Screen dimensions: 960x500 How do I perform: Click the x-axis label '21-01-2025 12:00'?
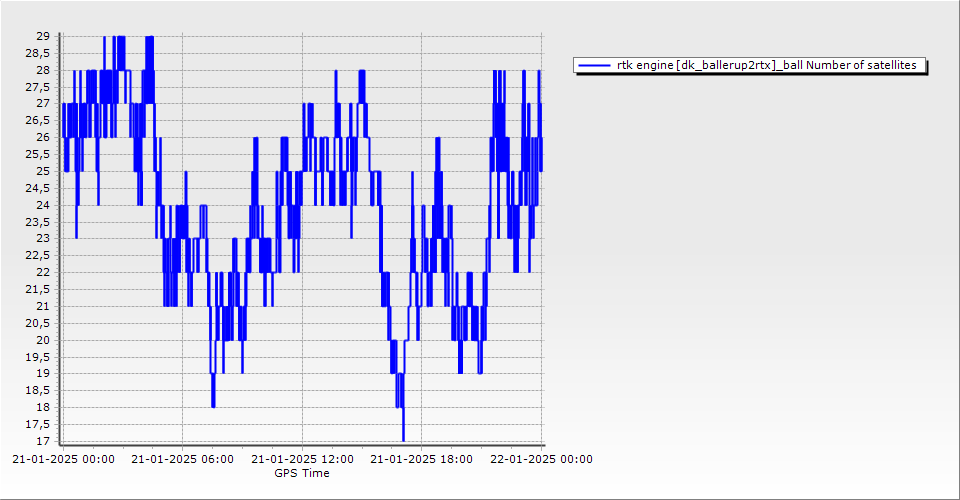pyautogui.click(x=302, y=460)
